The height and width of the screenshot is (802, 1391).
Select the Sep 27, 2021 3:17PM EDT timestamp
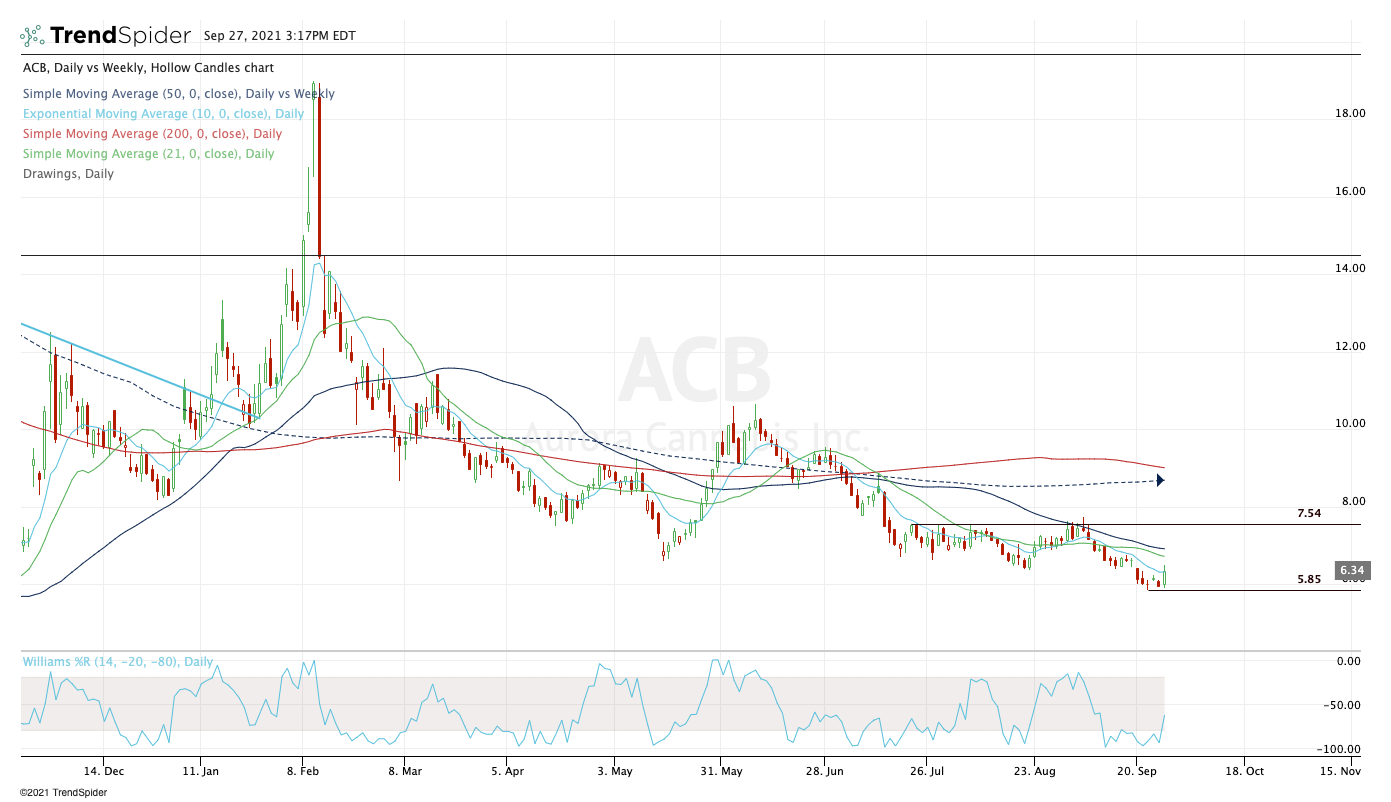(x=279, y=35)
